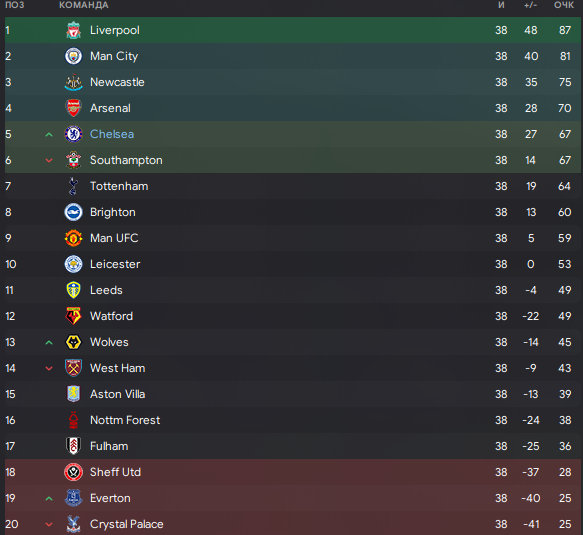Sort by the +/- column header
Viewport: 583px width, 535px height.
tap(531, 5)
